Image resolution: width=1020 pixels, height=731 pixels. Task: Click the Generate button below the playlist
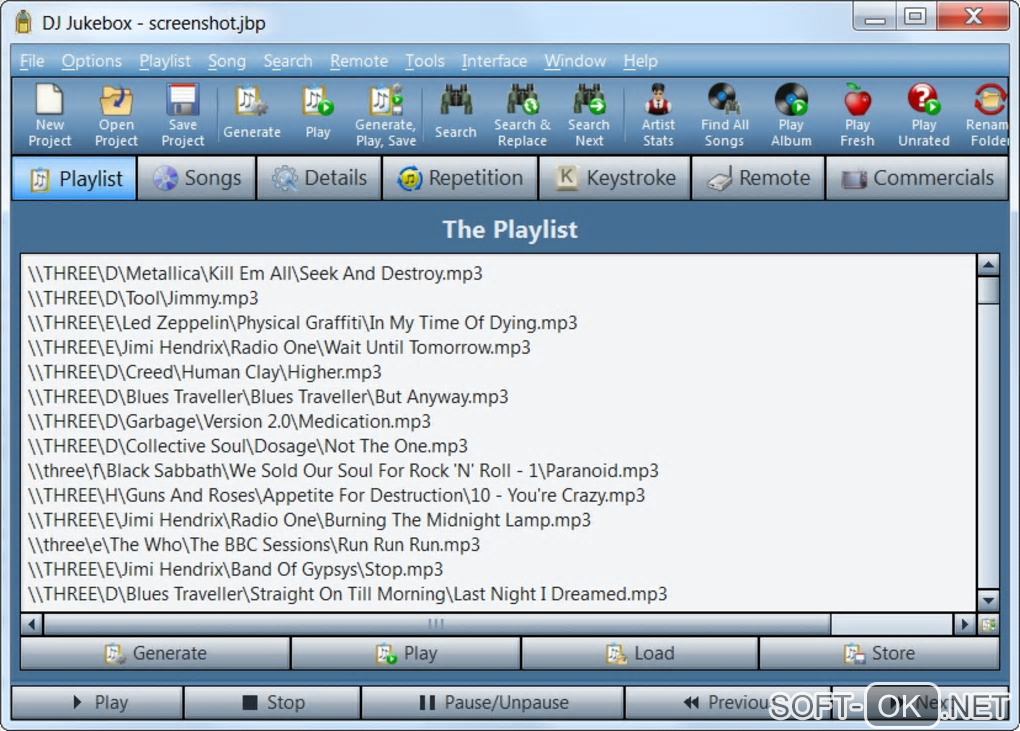pyautogui.click(x=155, y=653)
